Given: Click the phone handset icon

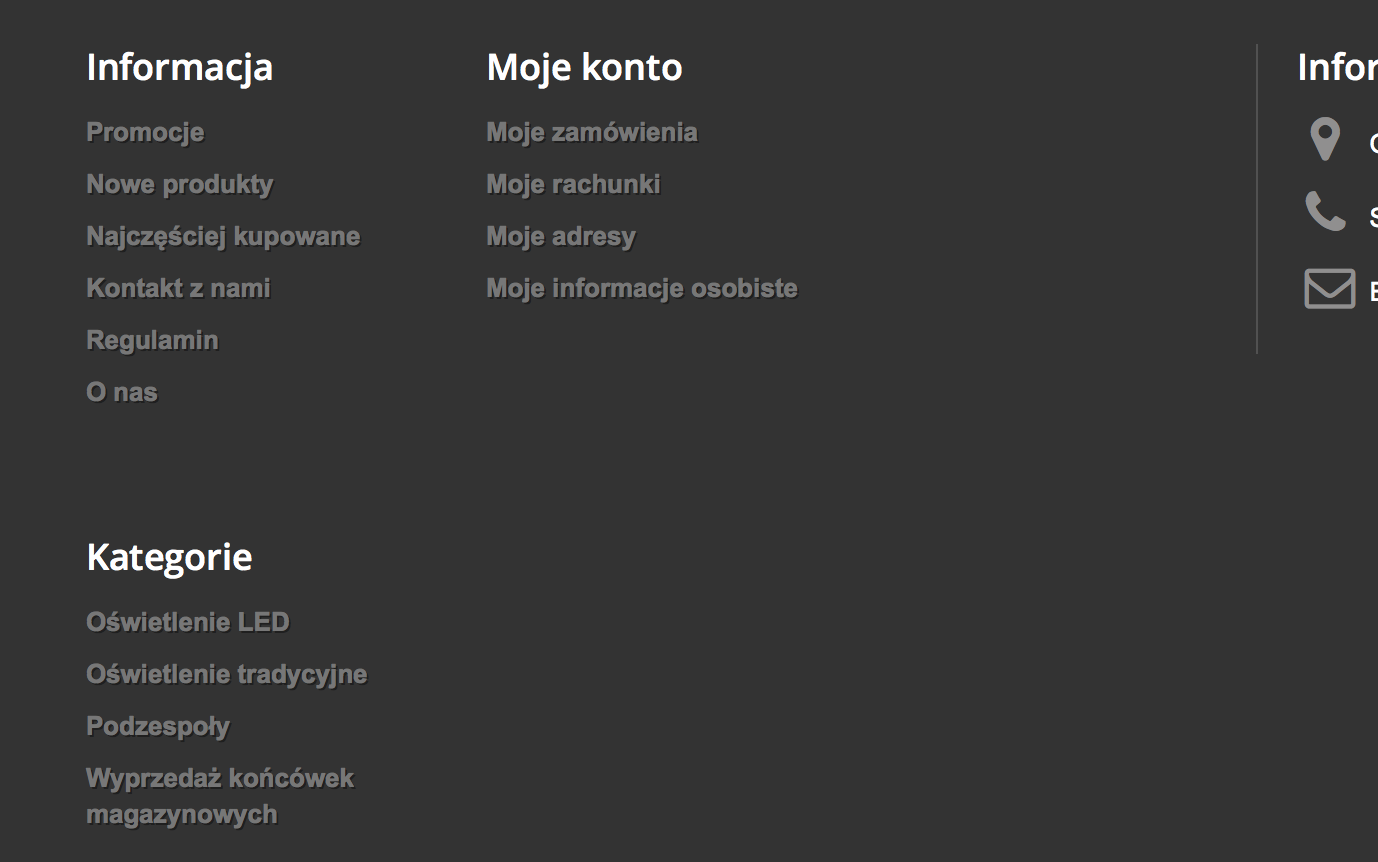Looking at the screenshot, I should tap(1326, 212).
